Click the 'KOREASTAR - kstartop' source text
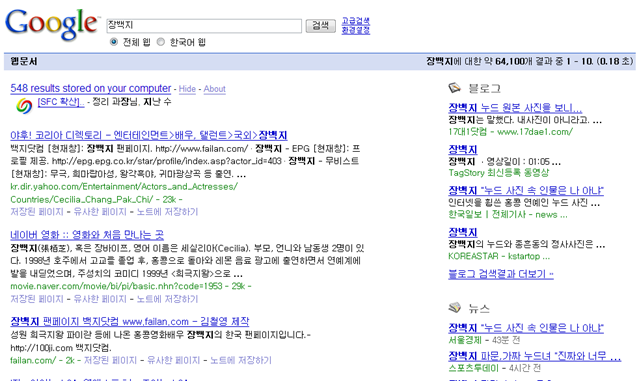 click(499, 256)
